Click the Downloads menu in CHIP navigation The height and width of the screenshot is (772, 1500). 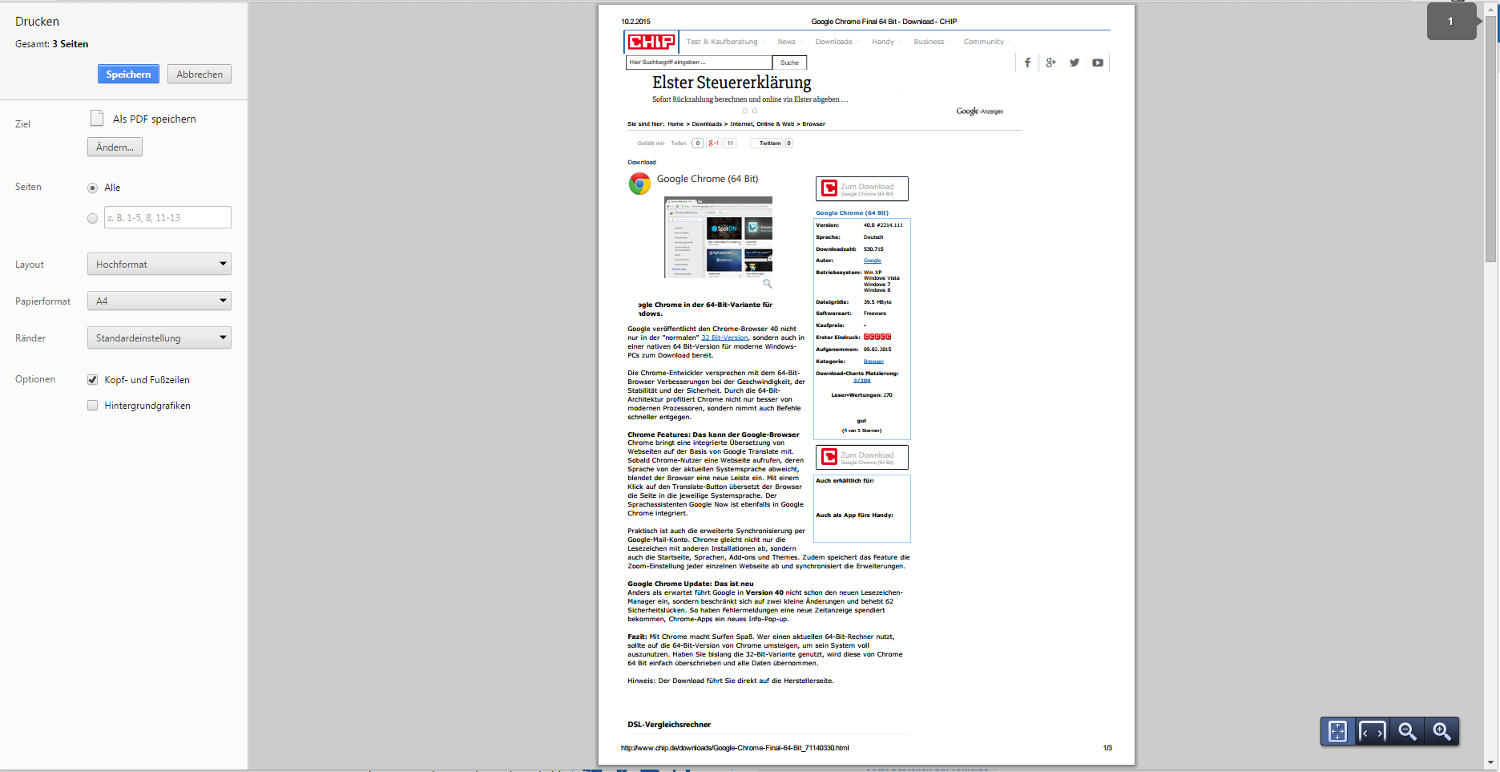pos(833,42)
